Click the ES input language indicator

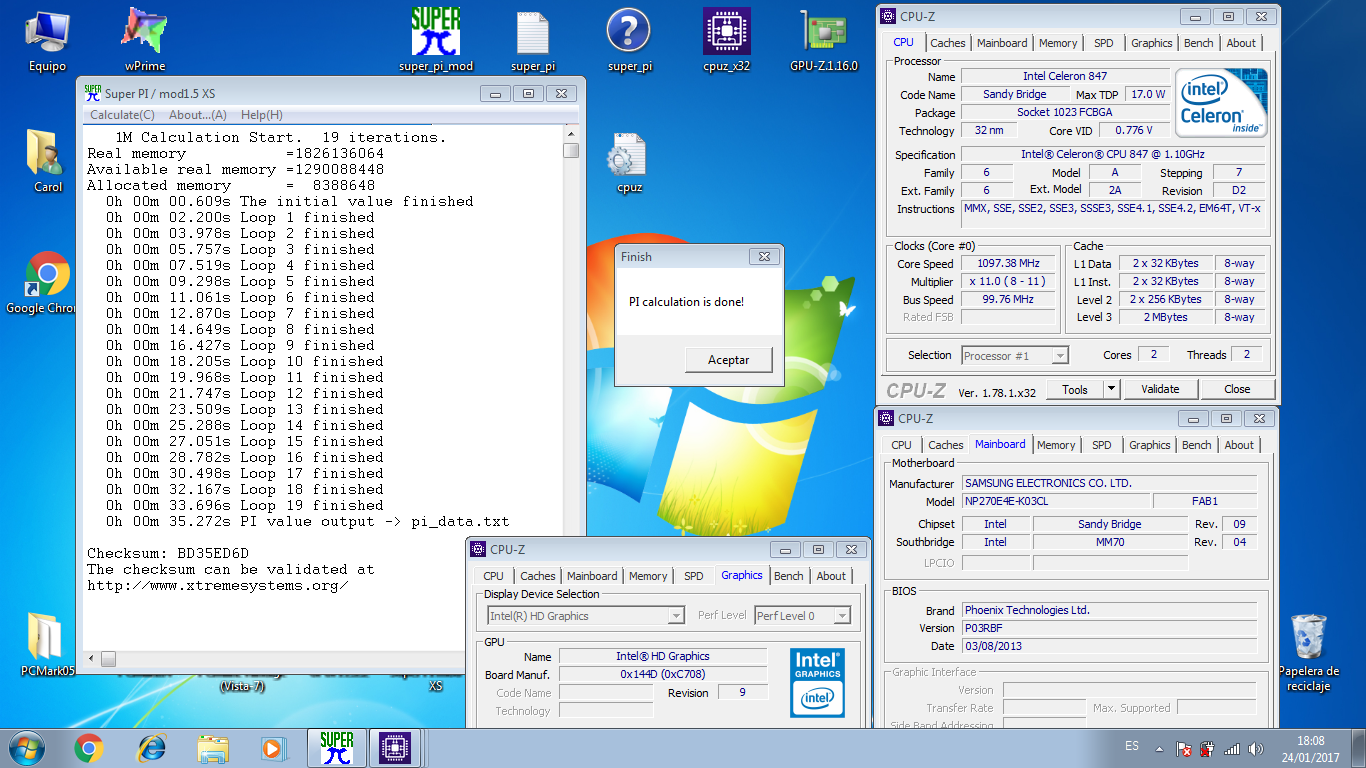pyautogui.click(x=1131, y=746)
